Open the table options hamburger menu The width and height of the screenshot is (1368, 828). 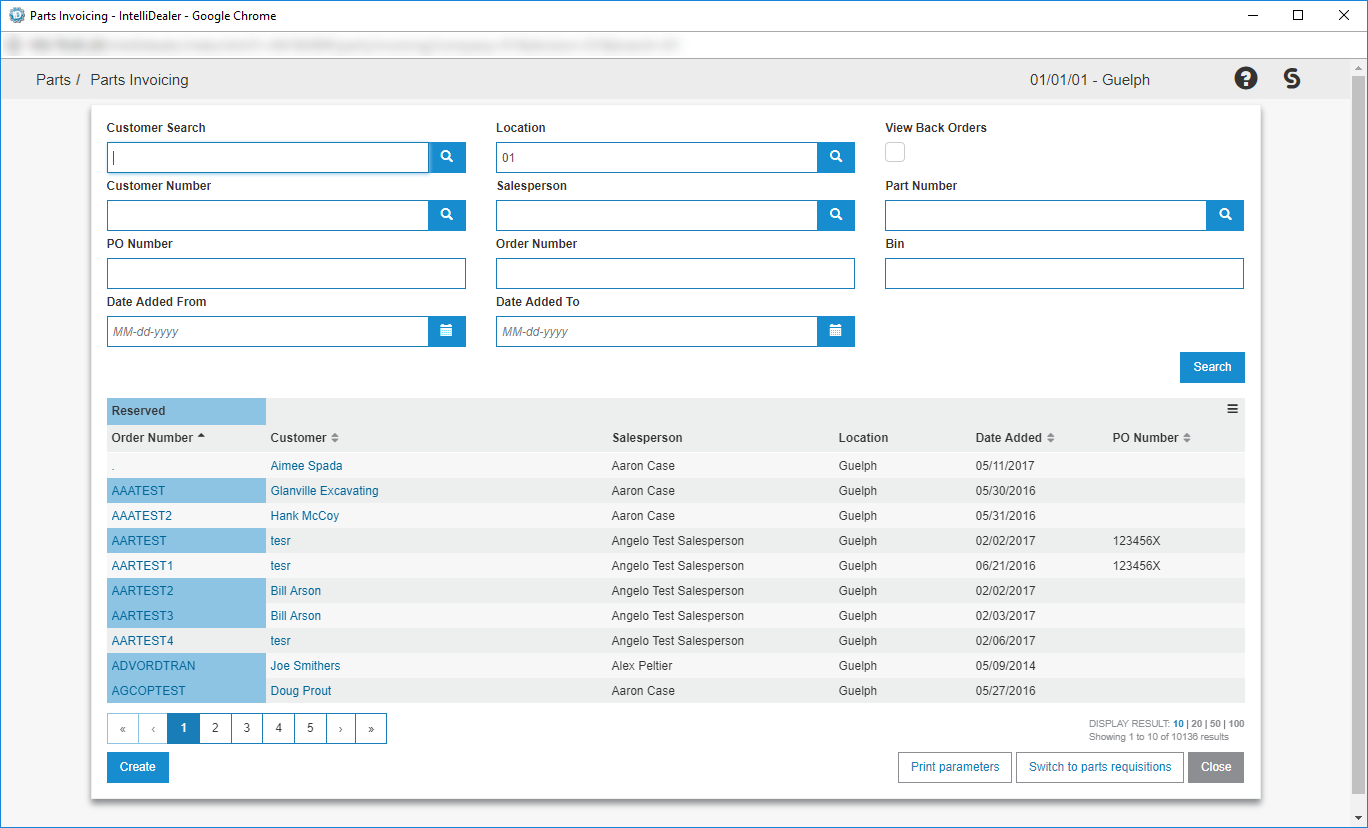pyautogui.click(x=1233, y=408)
